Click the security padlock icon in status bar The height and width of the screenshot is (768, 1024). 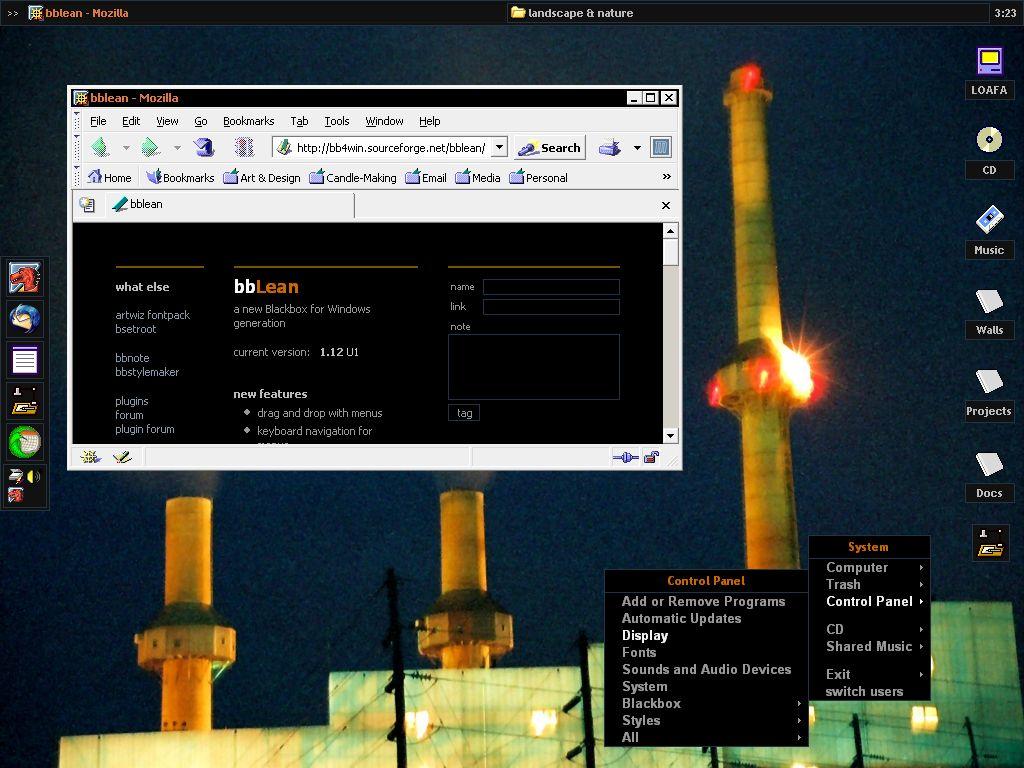click(651, 457)
